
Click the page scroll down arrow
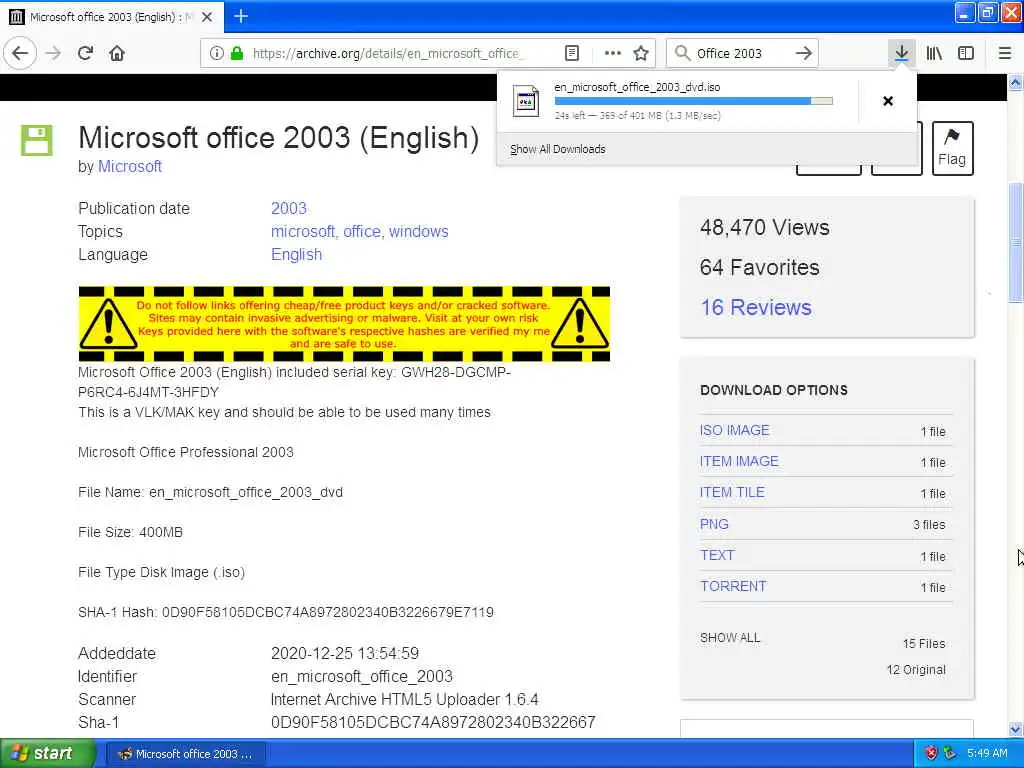tap(1015, 729)
